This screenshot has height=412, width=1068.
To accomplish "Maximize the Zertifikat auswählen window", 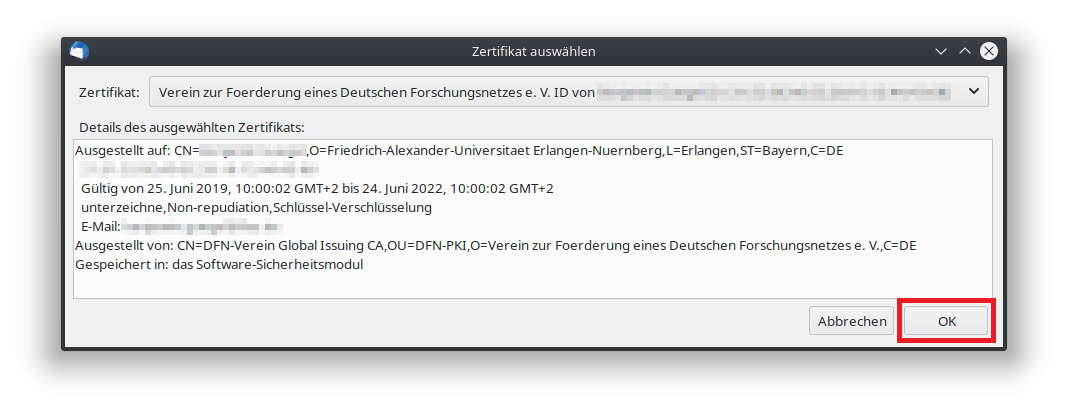I will (x=965, y=51).
